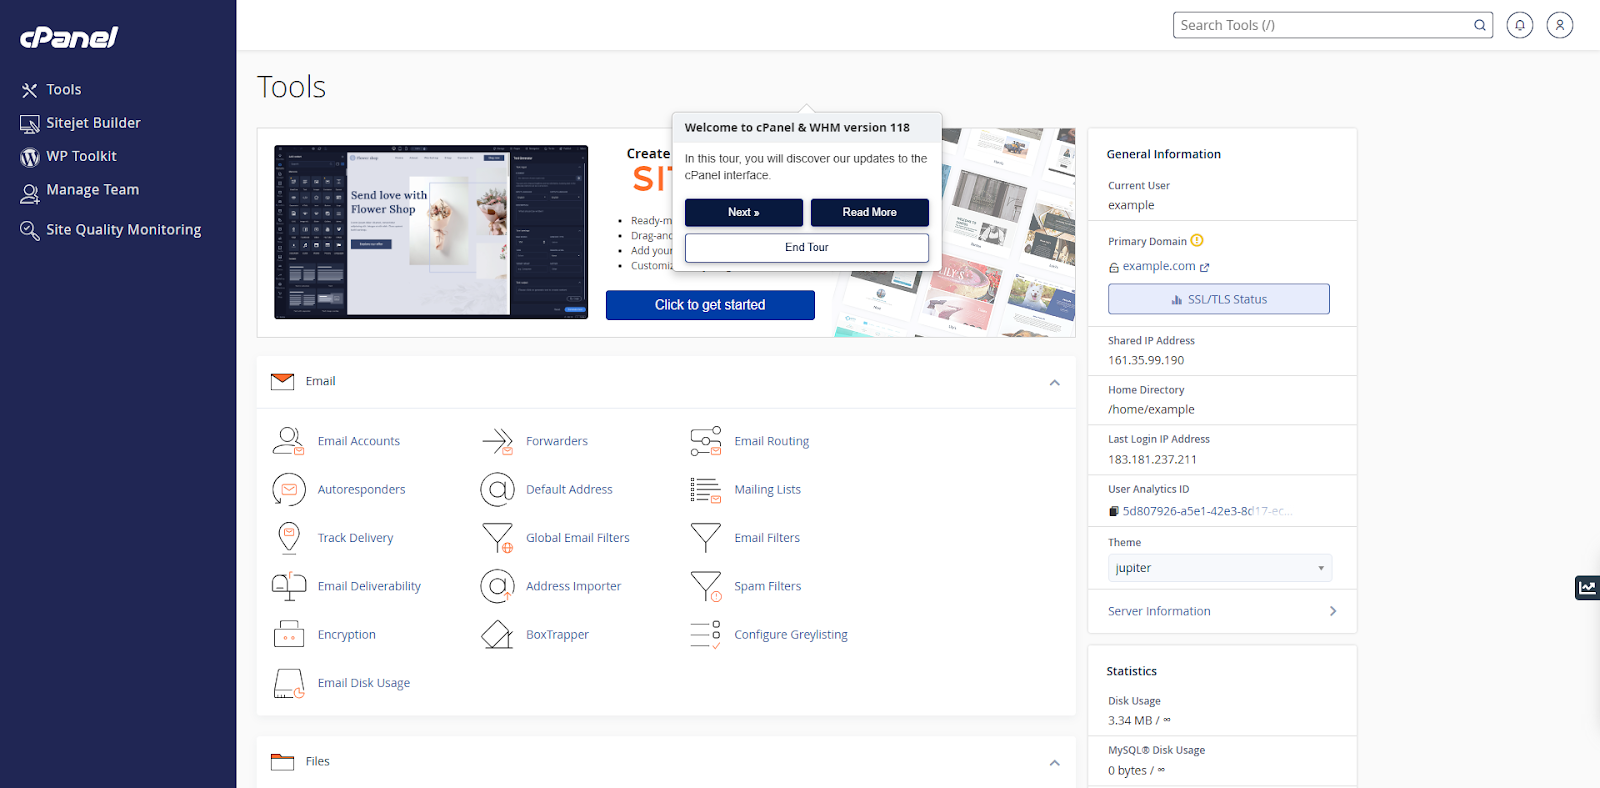Viewport: 1600px width, 788px height.
Task: Click the Default Address icon
Action: tap(497, 489)
